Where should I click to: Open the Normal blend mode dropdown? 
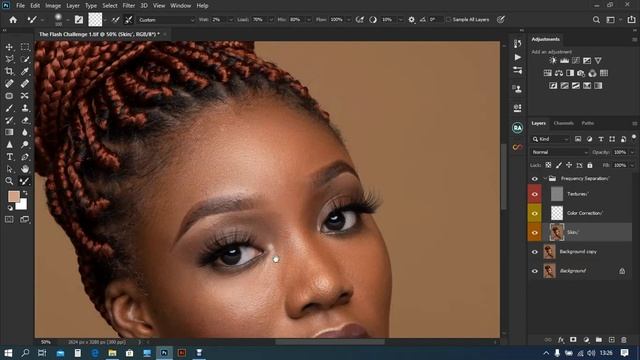[x=560, y=152]
